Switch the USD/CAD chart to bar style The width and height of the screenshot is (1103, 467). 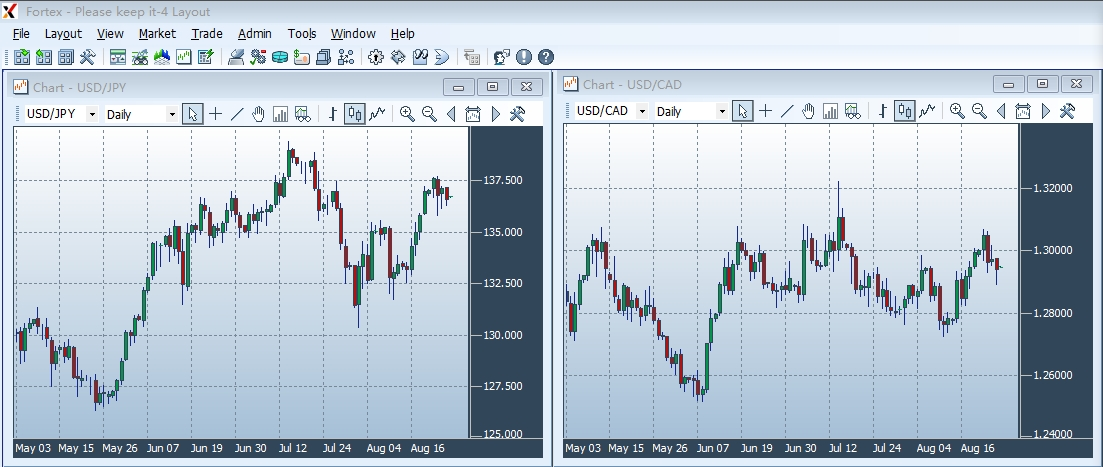883,111
